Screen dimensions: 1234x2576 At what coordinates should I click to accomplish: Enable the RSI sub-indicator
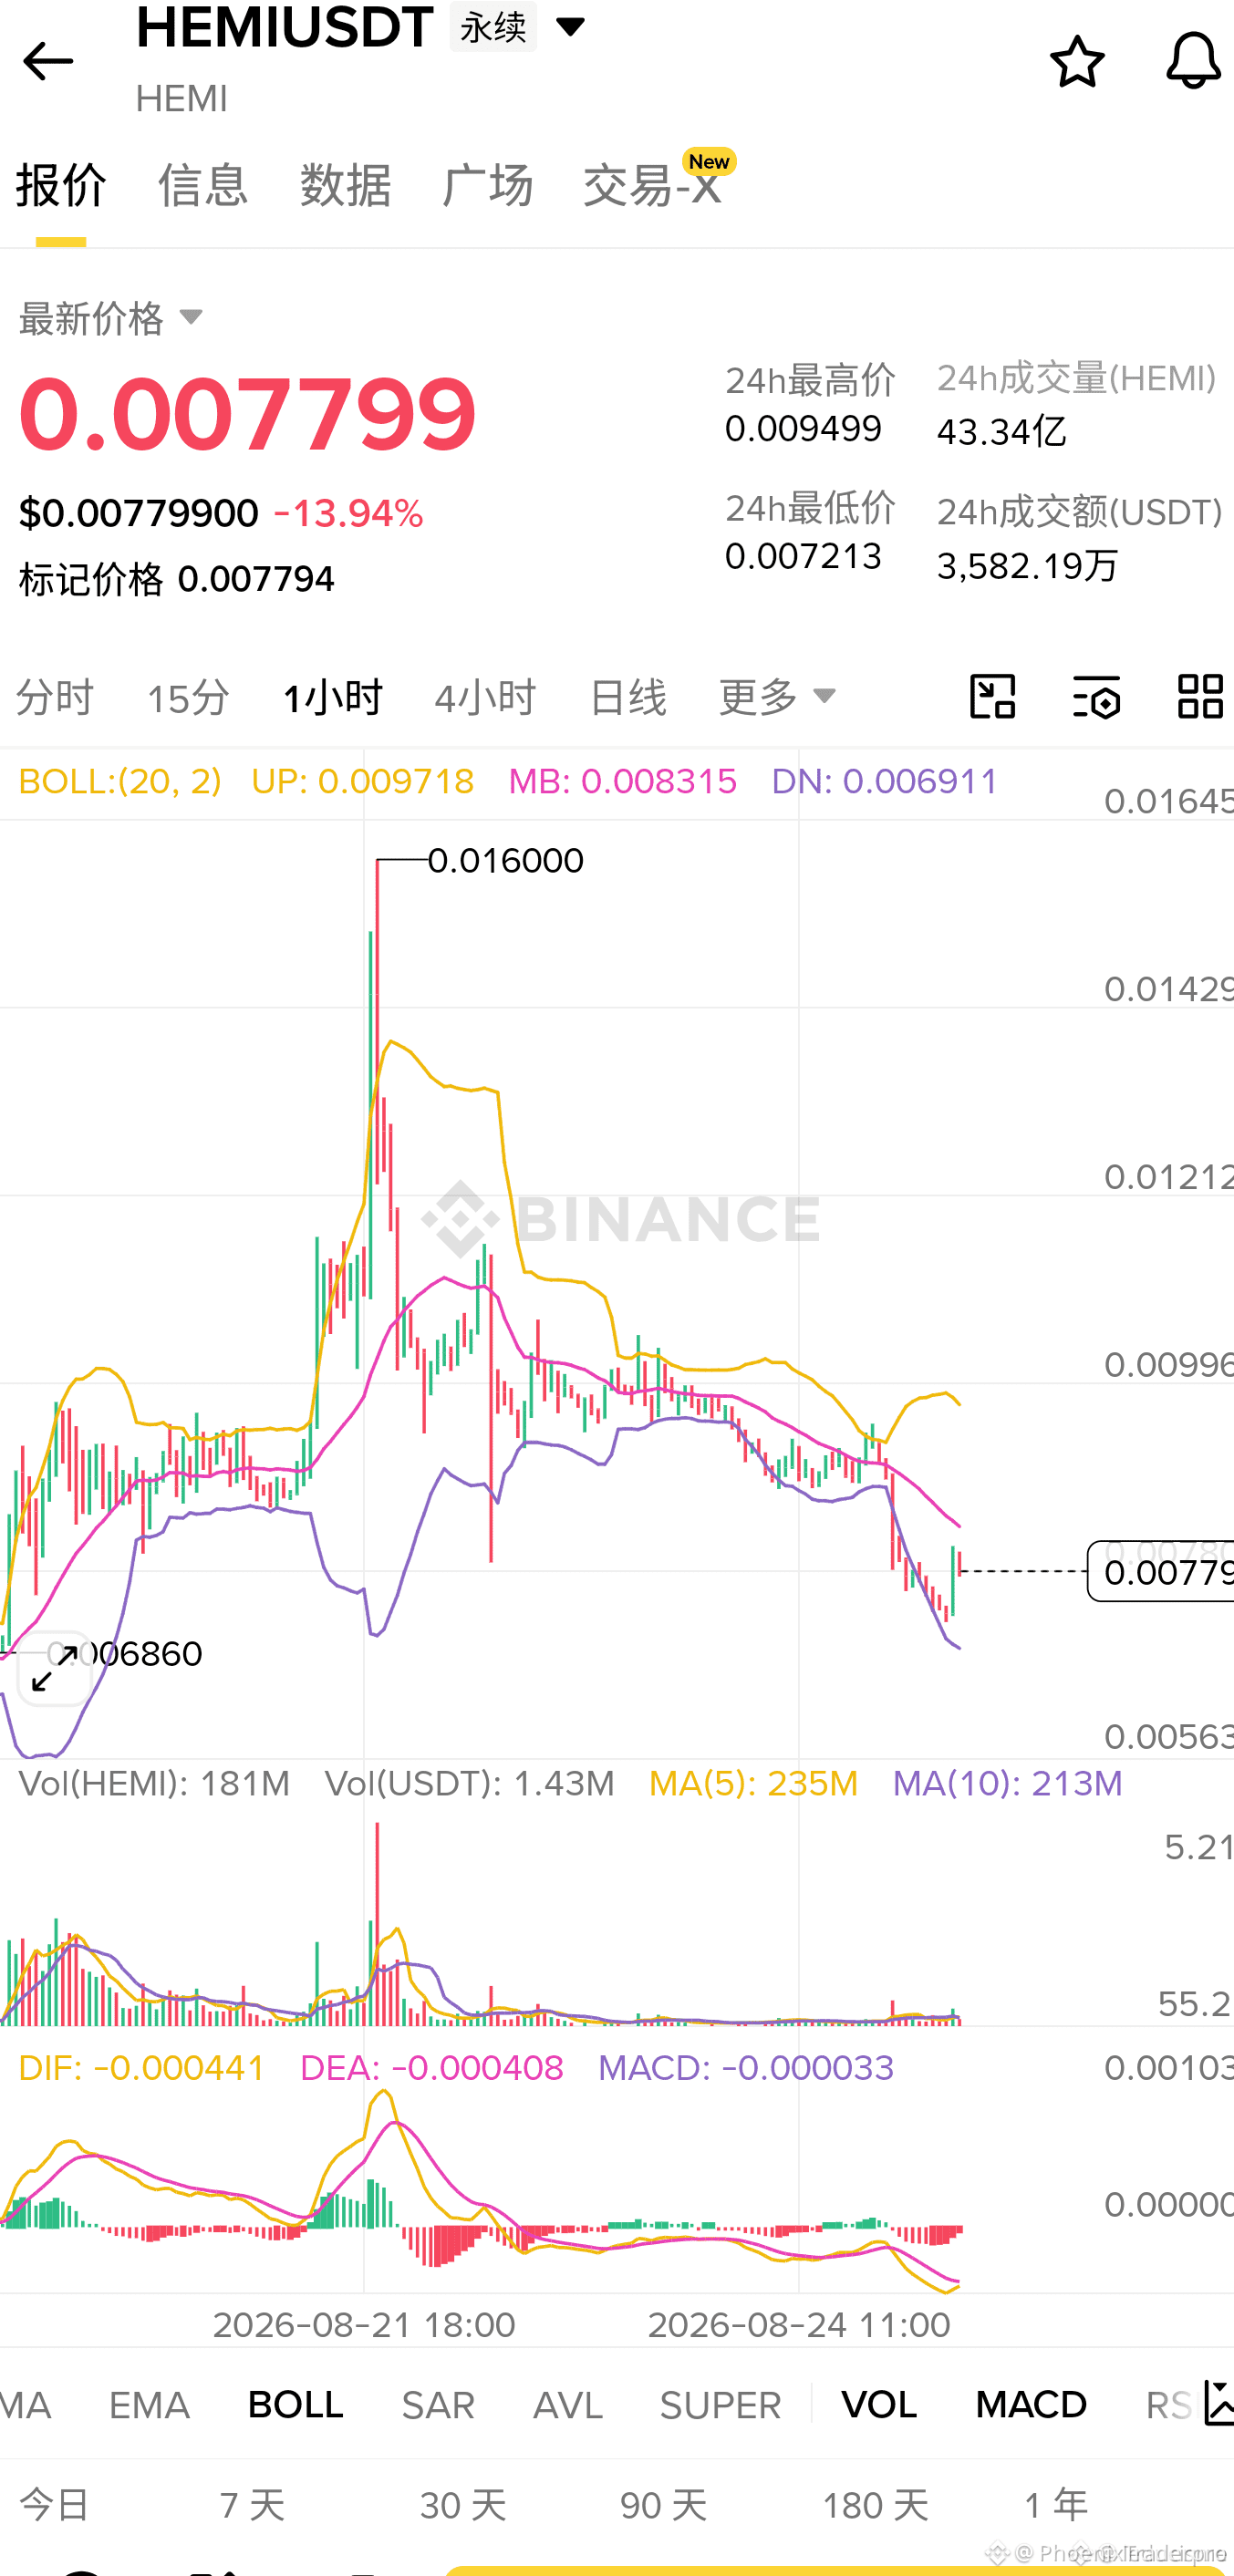pyautogui.click(x=1170, y=2404)
